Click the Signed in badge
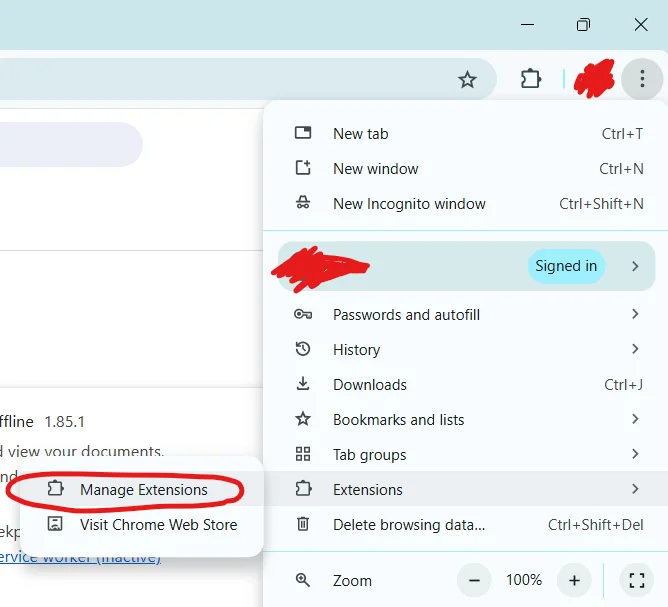Screen dimensions: 668x607 click(x=566, y=266)
